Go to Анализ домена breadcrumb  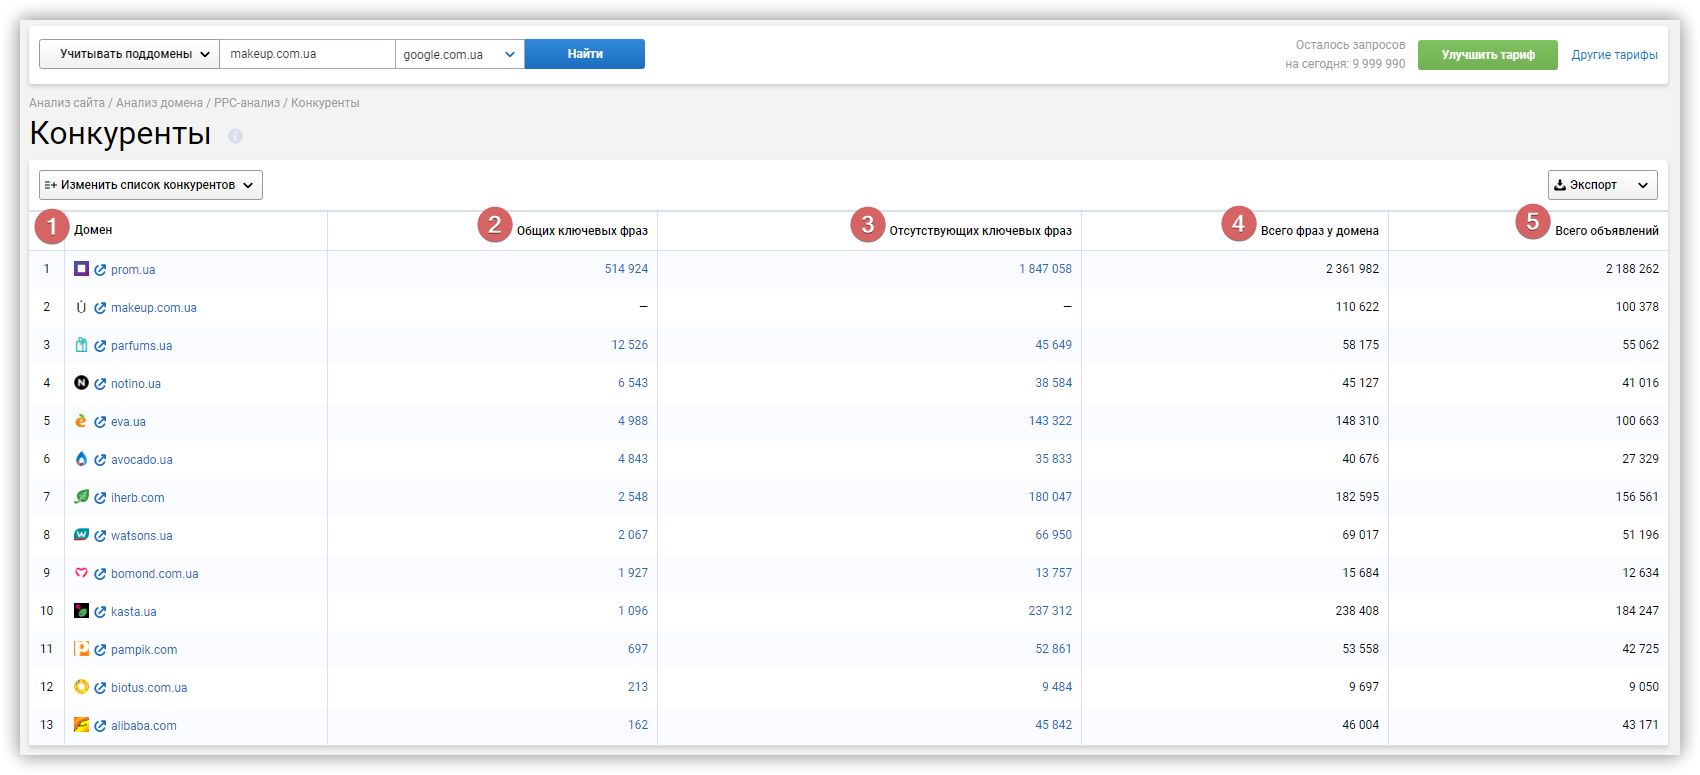[159, 103]
